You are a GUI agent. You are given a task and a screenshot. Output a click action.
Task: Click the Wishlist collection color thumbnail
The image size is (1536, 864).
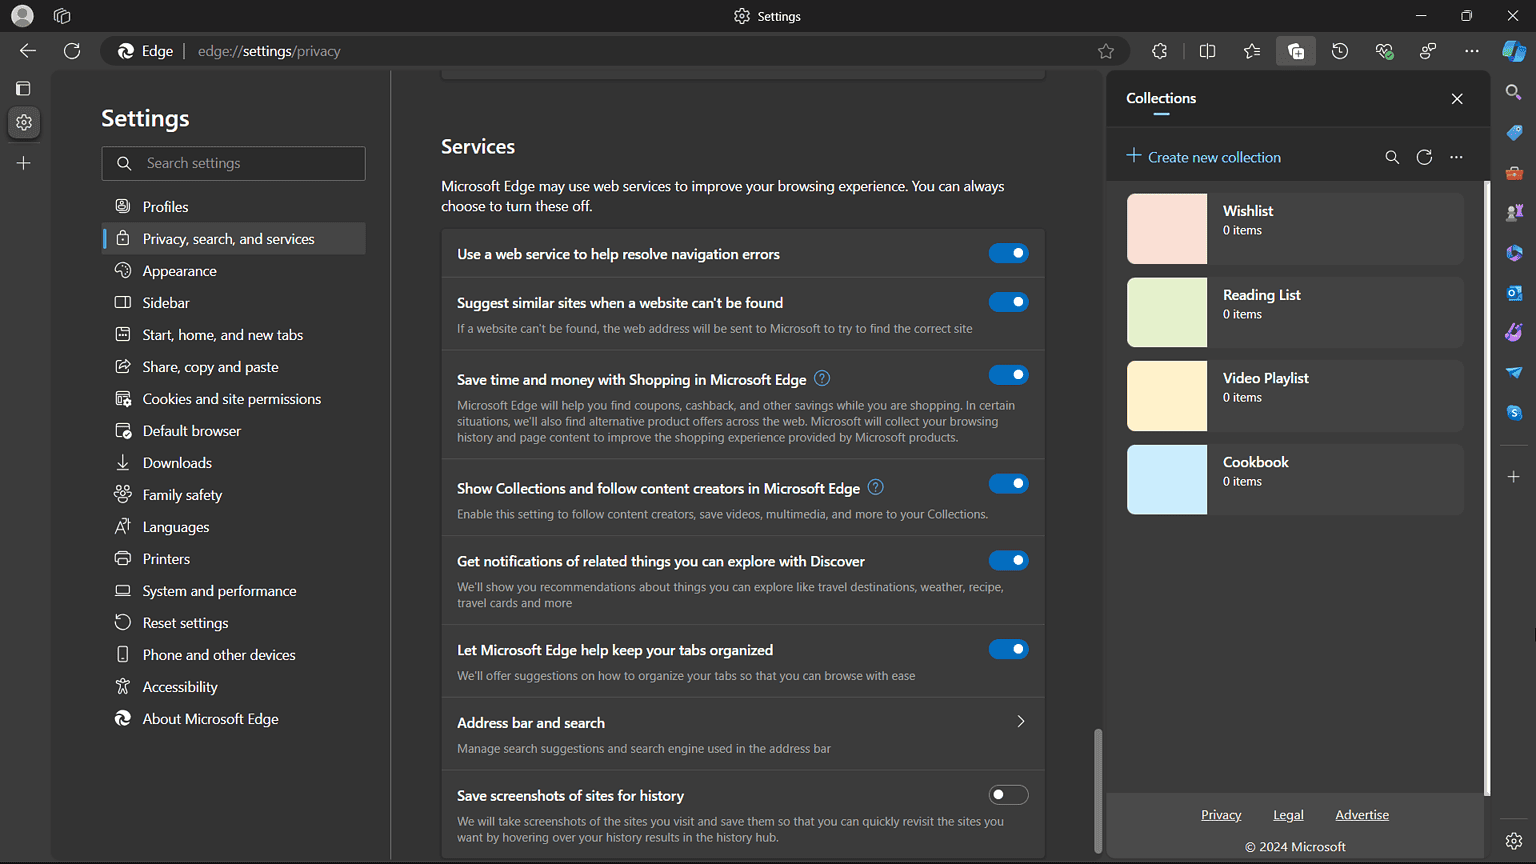click(x=1167, y=229)
